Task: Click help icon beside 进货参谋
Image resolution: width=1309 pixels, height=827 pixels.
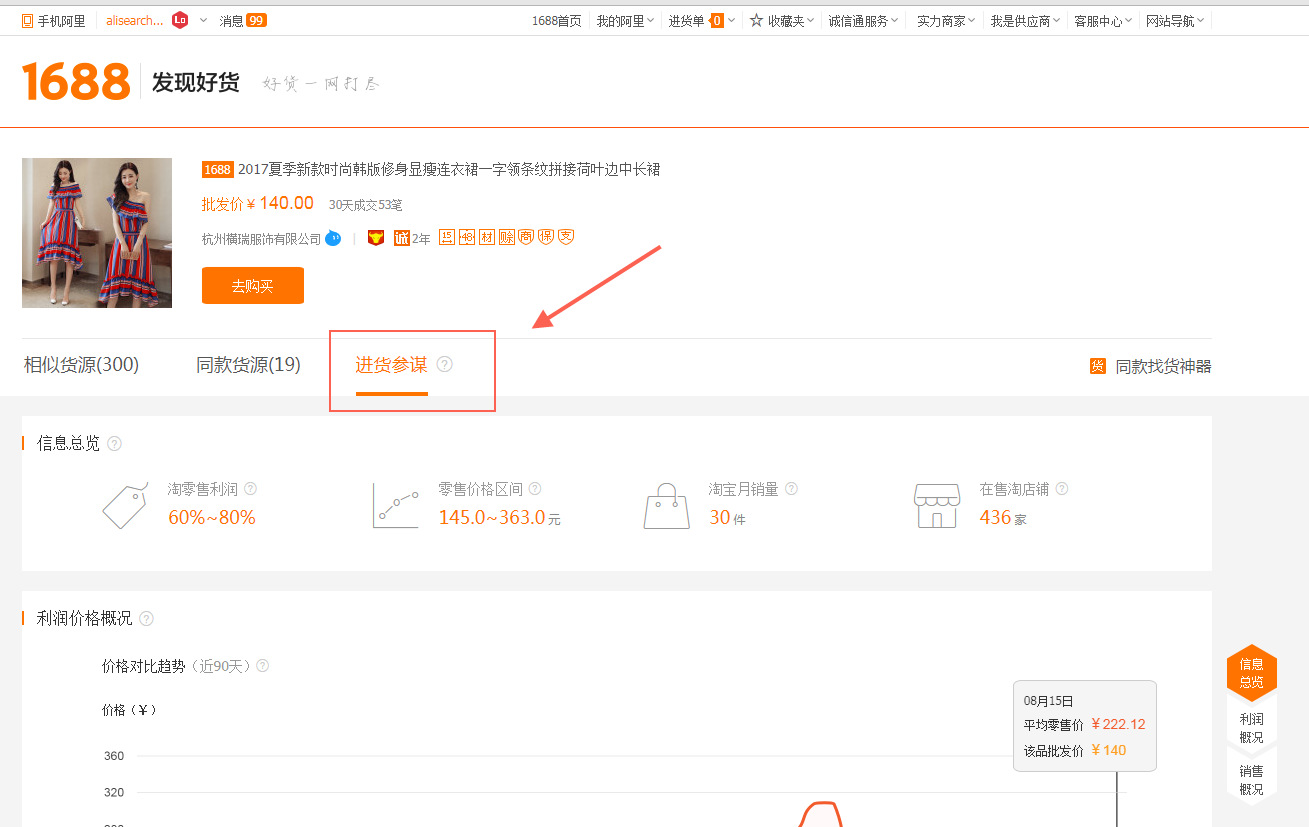Action: pyautogui.click(x=445, y=364)
